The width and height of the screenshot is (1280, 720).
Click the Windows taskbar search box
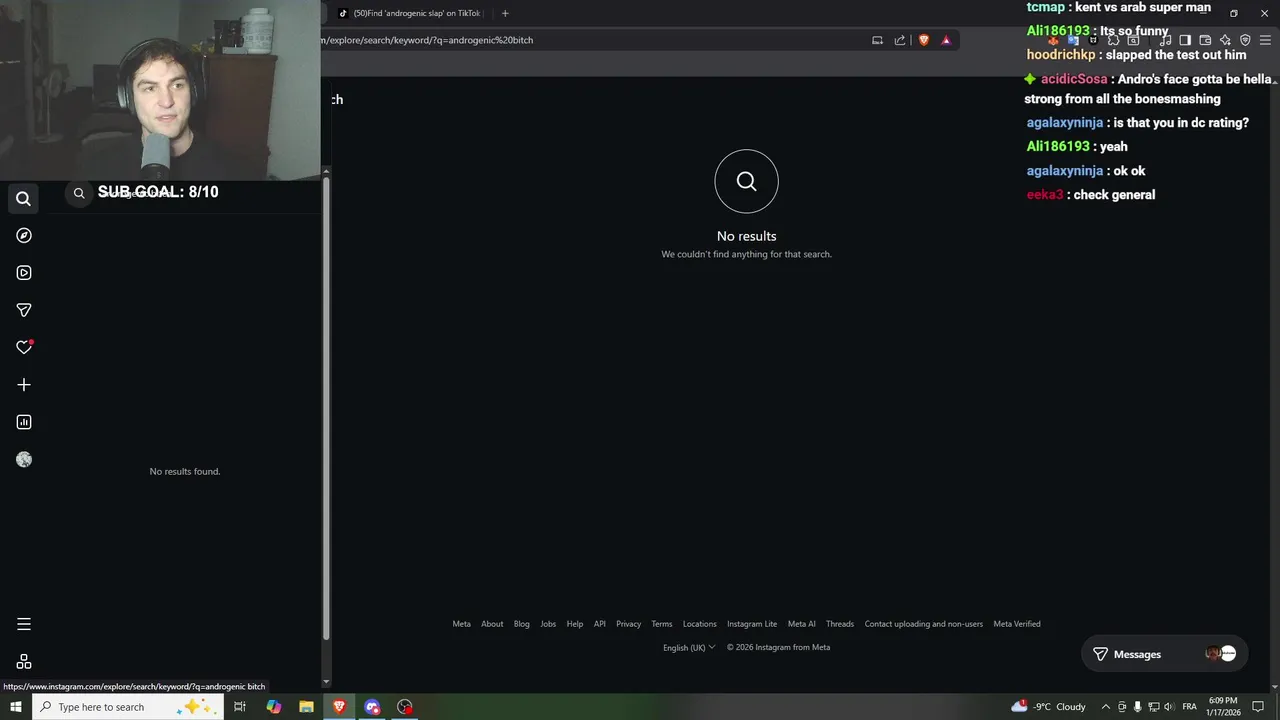127,707
